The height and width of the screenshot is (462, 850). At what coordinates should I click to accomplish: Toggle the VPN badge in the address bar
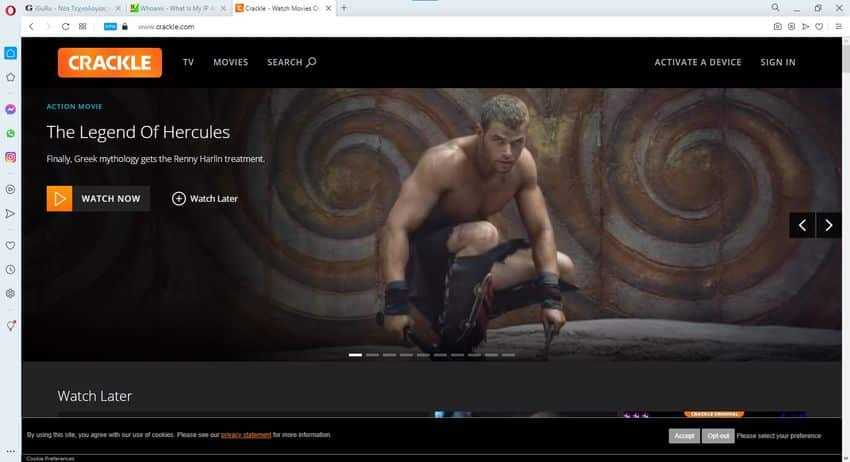tap(110, 27)
